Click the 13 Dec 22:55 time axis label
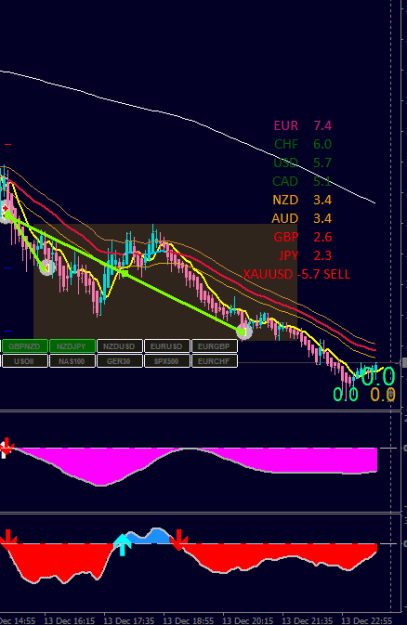407x625 pixels. click(367, 621)
